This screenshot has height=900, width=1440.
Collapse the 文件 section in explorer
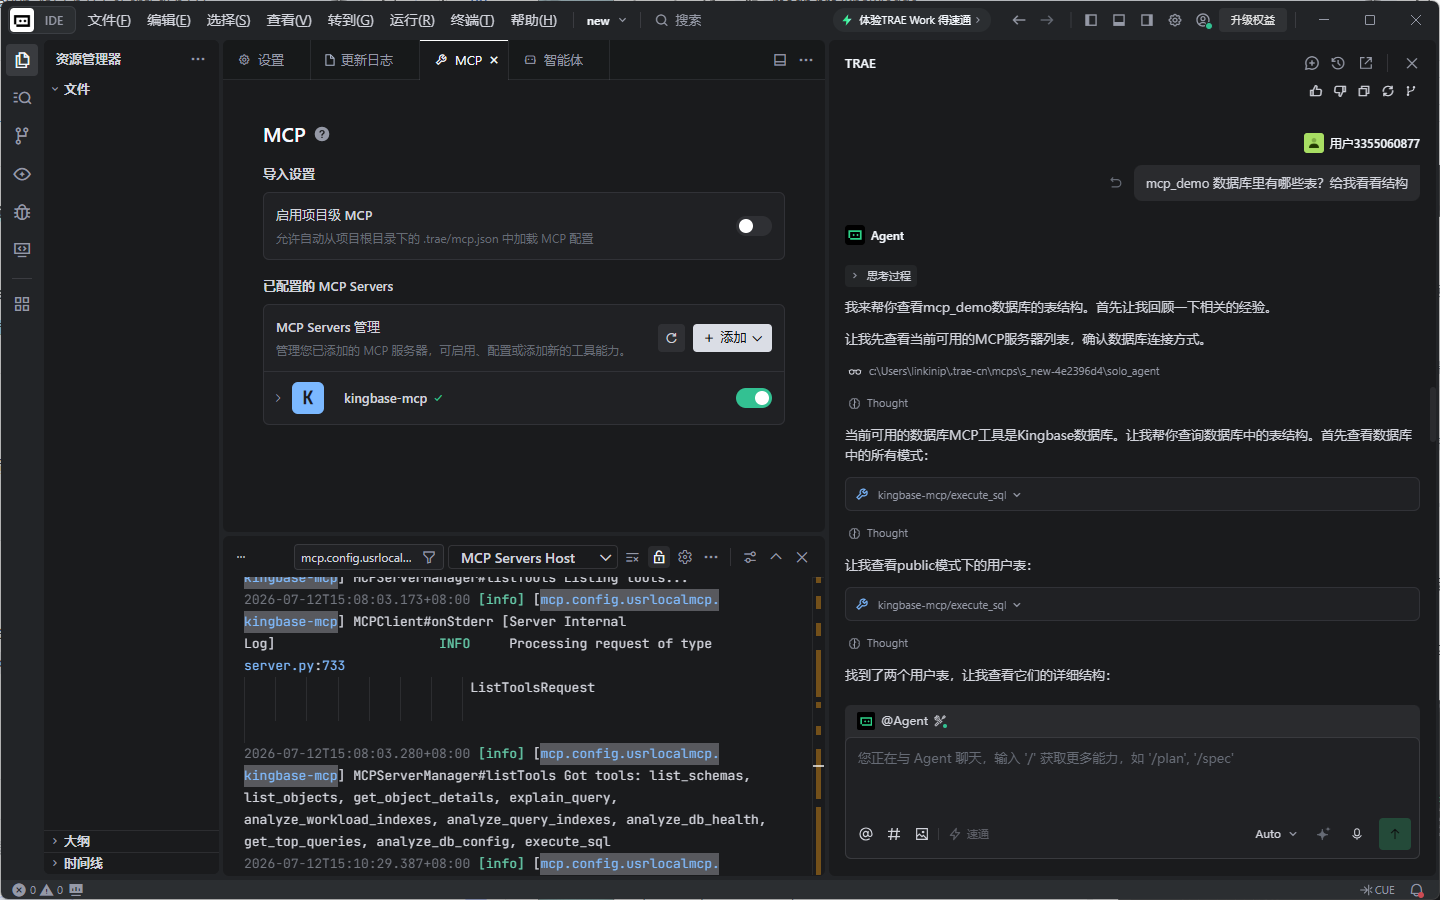(x=132, y=89)
